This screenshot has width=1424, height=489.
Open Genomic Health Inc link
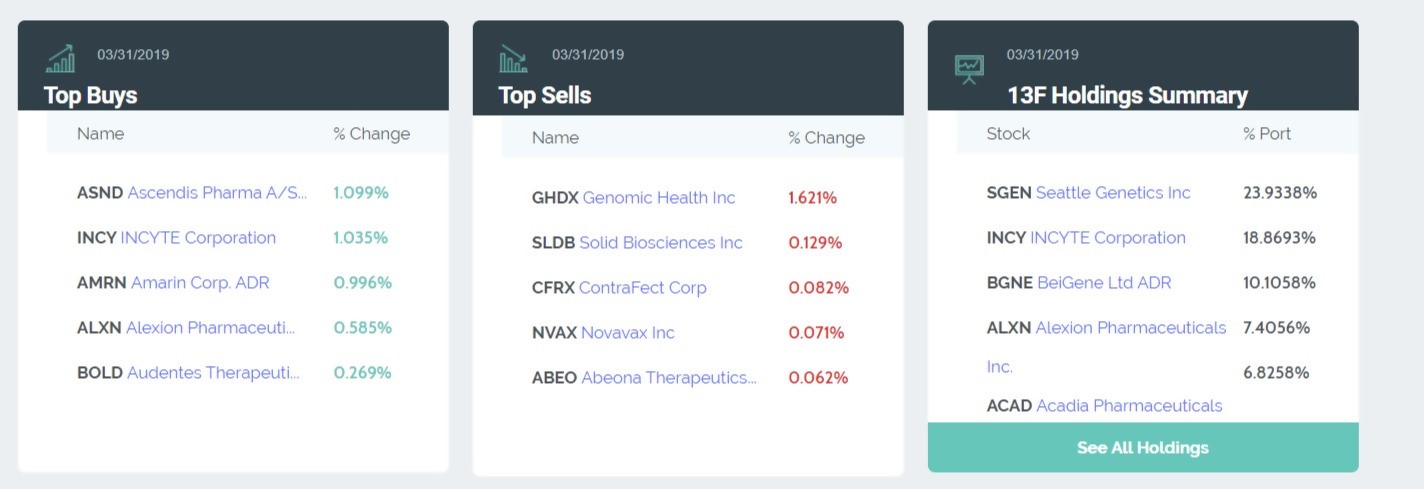[658, 197]
